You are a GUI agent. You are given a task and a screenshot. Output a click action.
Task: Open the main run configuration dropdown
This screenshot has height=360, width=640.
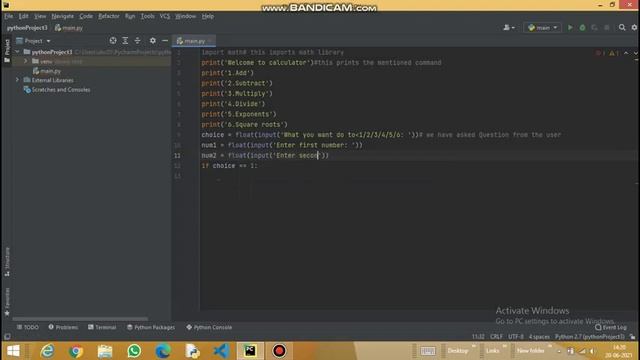[x=542, y=27]
